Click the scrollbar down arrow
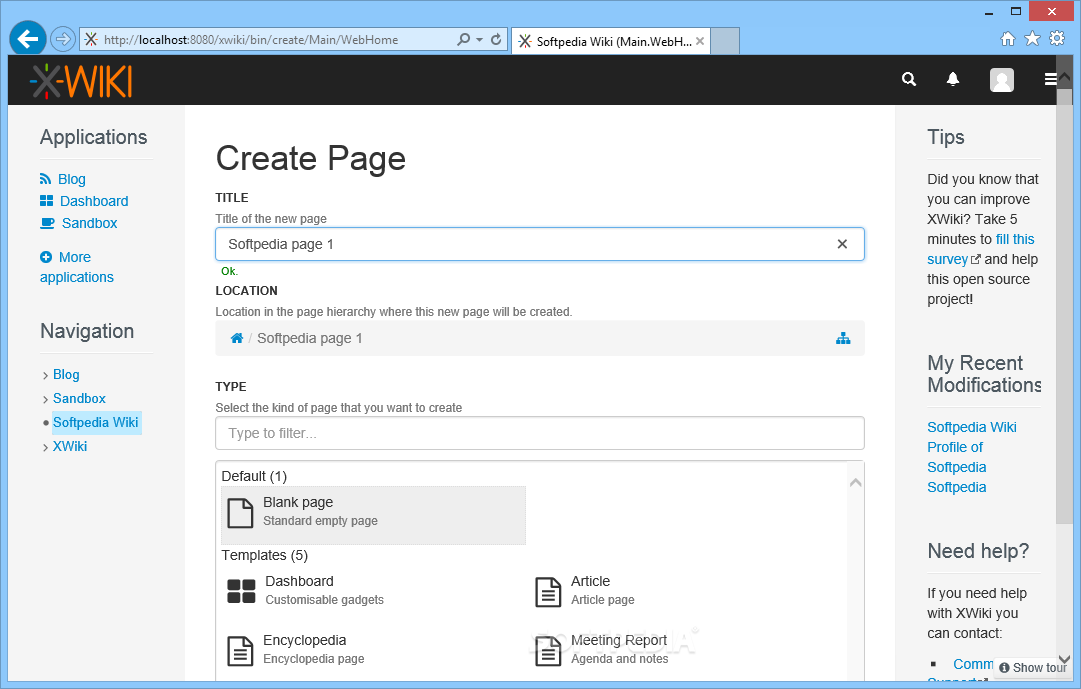The height and width of the screenshot is (689, 1081). [1064, 659]
